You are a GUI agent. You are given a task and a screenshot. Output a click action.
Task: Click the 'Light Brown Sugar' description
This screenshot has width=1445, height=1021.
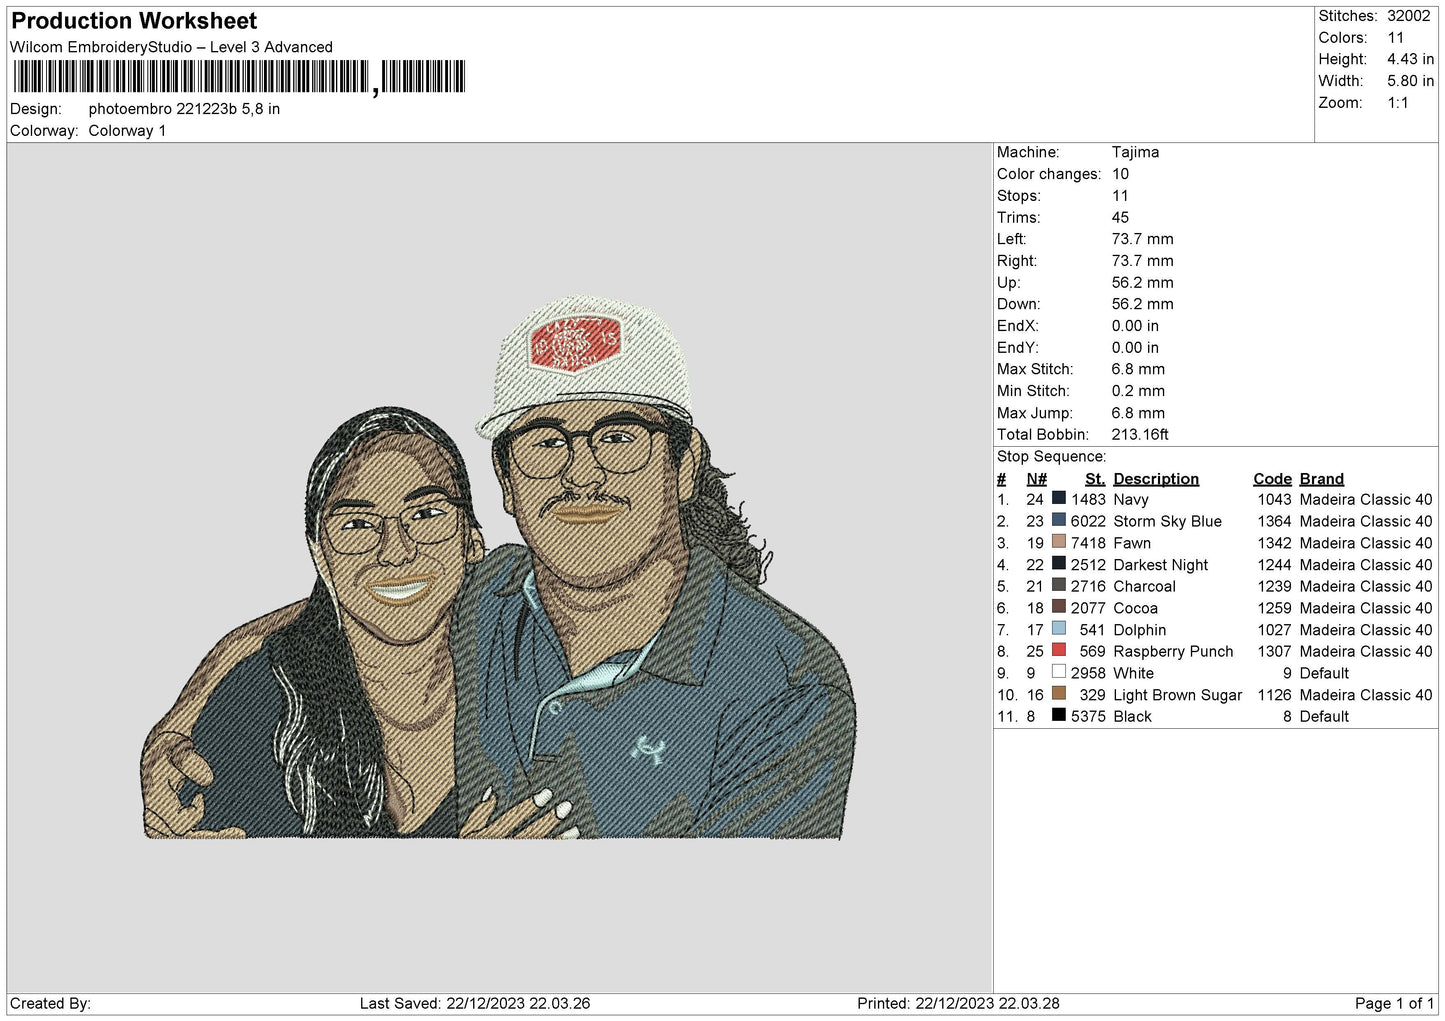[1177, 695]
